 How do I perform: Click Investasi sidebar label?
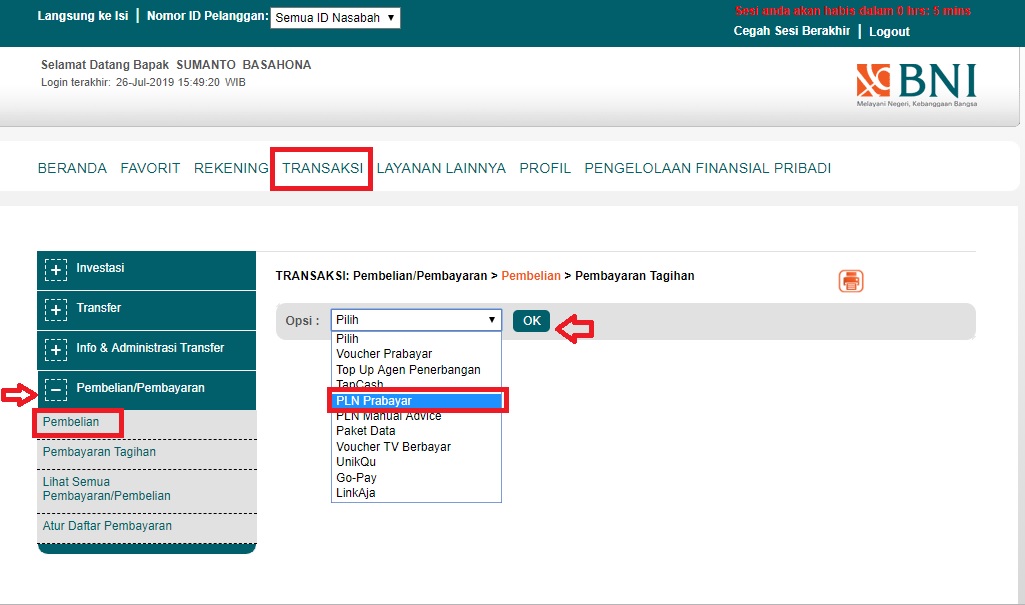click(100, 268)
